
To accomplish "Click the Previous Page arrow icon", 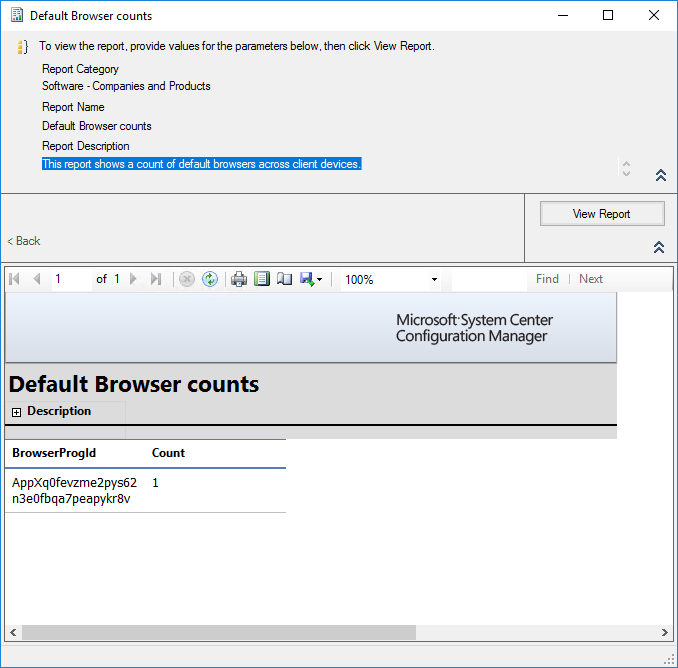I will [37, 280].
